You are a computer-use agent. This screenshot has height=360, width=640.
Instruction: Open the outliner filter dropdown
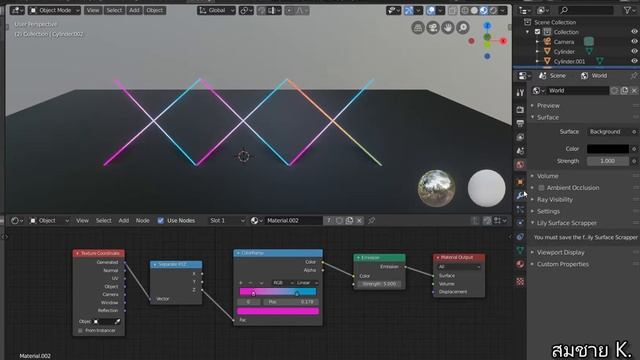coord(629,10)
